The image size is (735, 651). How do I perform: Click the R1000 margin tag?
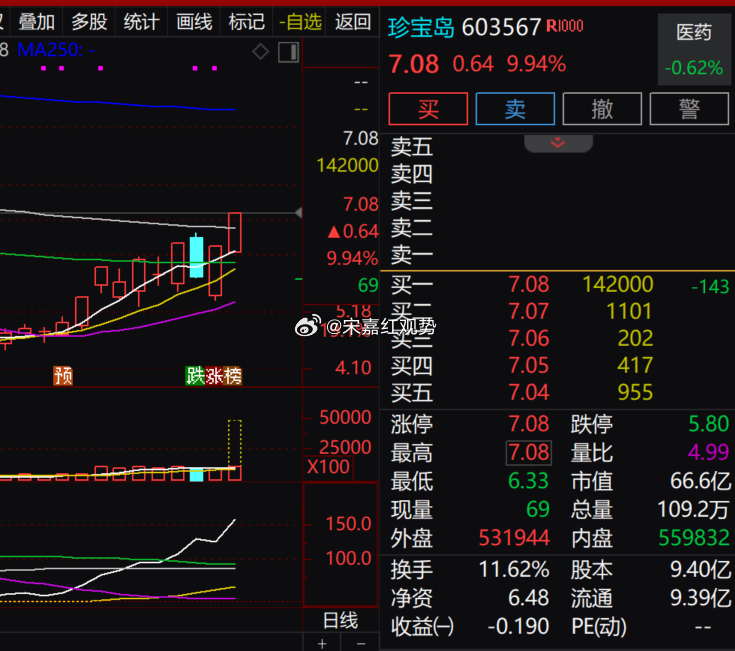(x=565, y=25)
